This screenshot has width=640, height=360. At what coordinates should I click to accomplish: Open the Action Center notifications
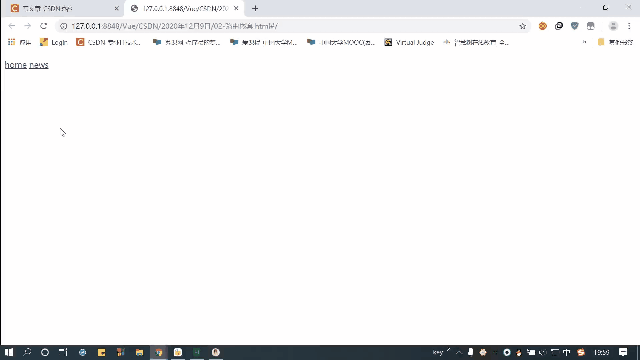coord(623,352)
